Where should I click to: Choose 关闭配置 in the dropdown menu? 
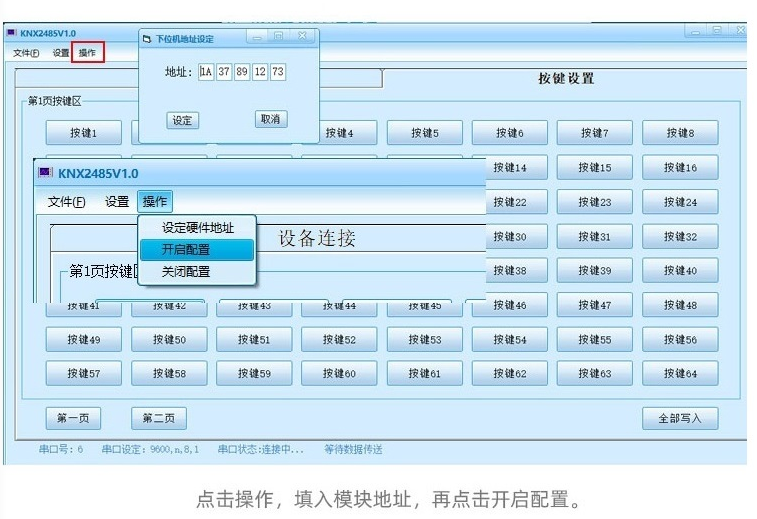click(186, 271)
